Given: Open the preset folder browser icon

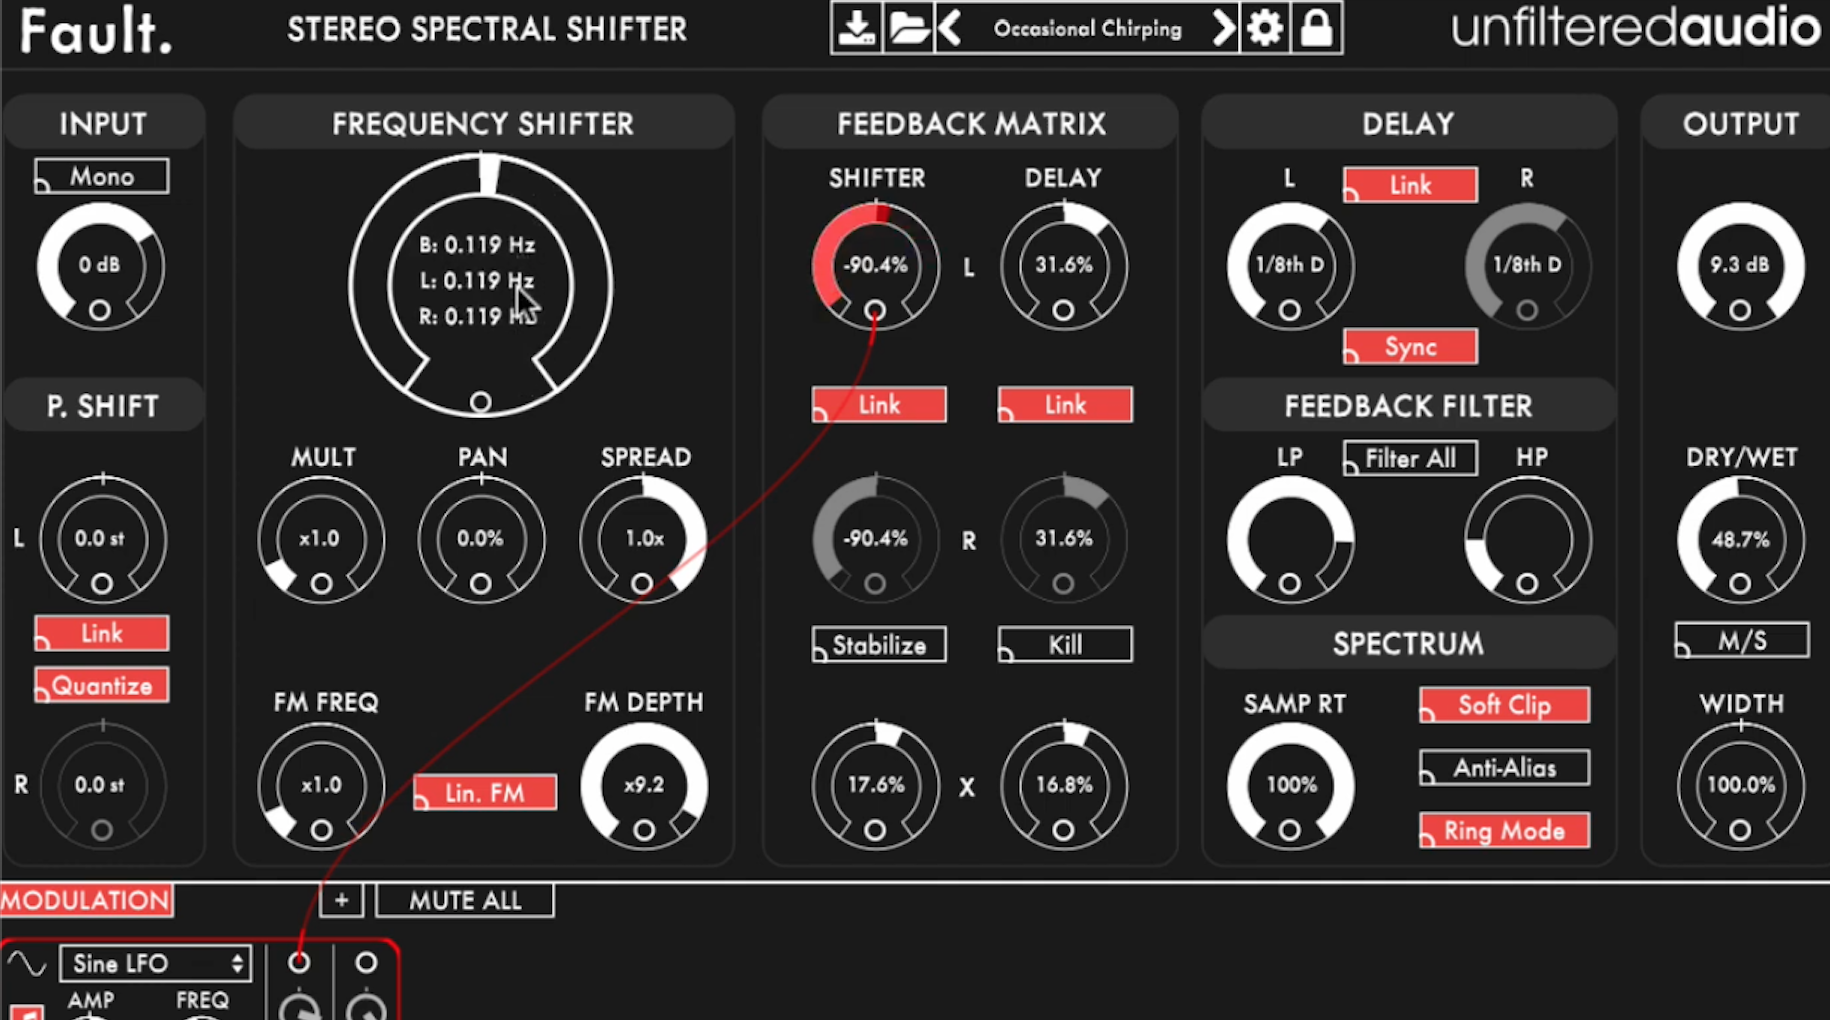Looking at the screenshot, I should 908,28.
